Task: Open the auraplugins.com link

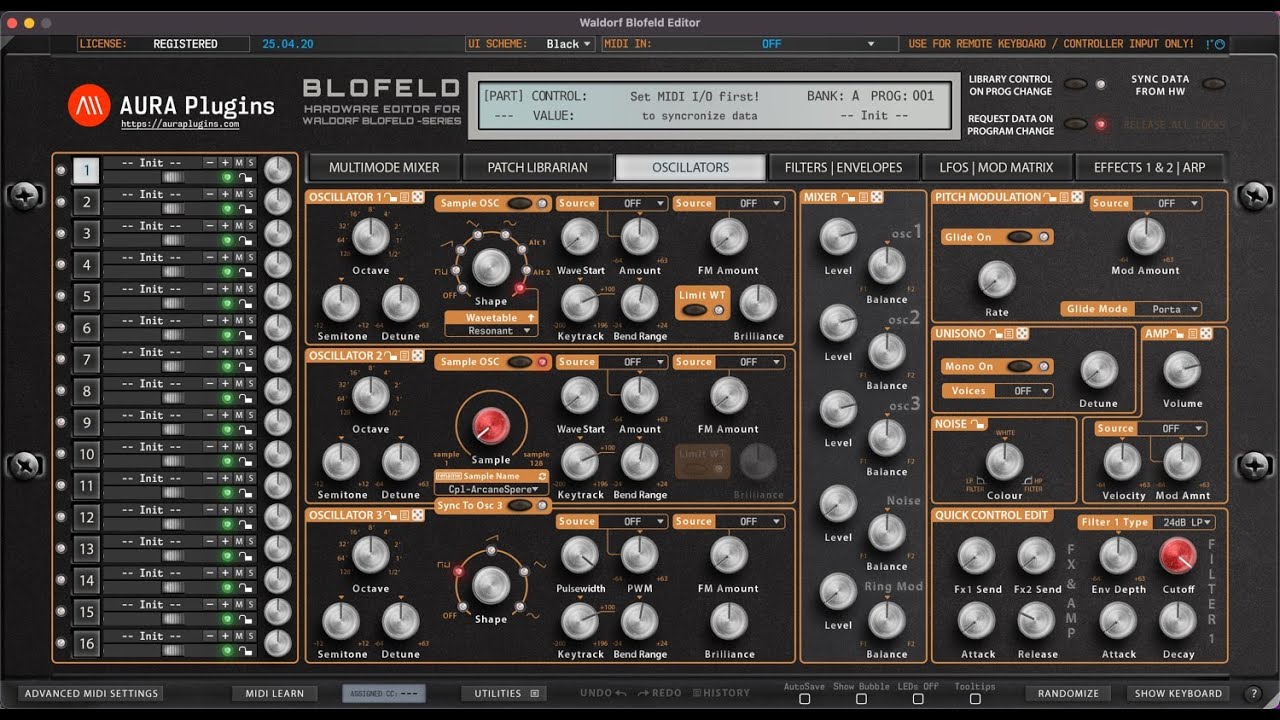Action: tap(180, 125)
